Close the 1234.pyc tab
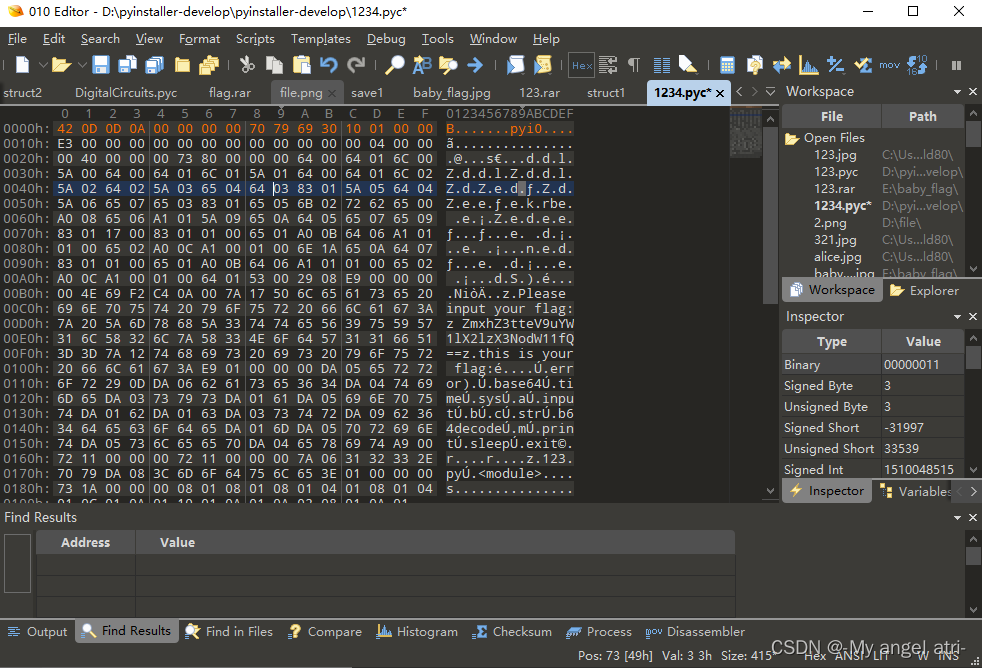This screenshot has width=982, height=668. pos(720,93)
